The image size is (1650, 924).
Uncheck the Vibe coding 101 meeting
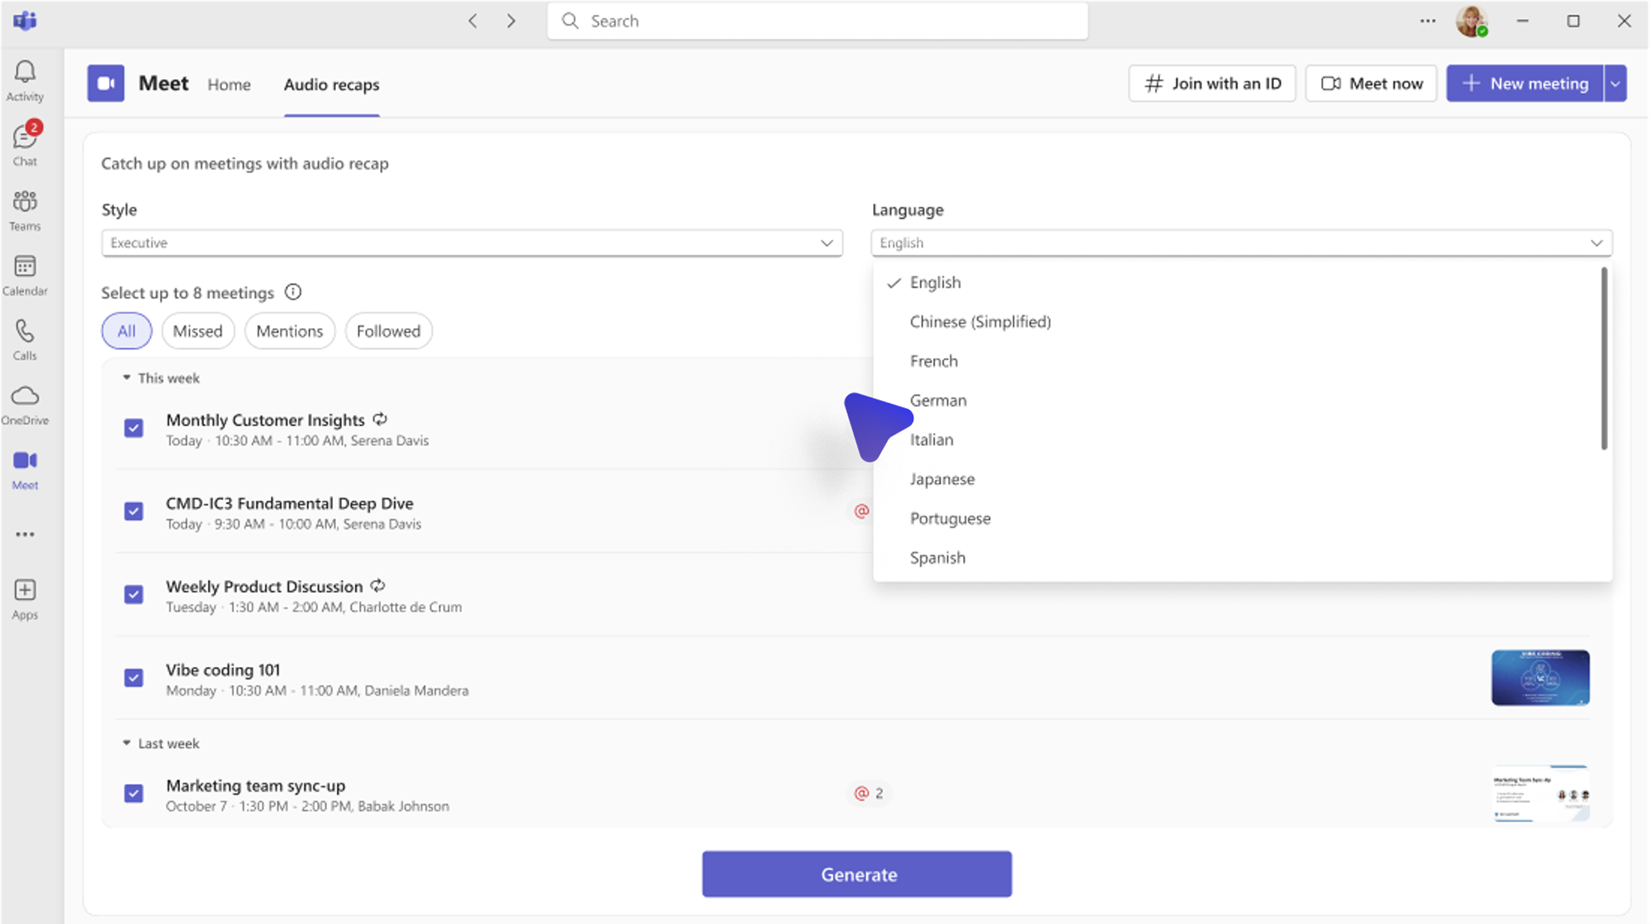pyautogui.click(x=133, y=678)
